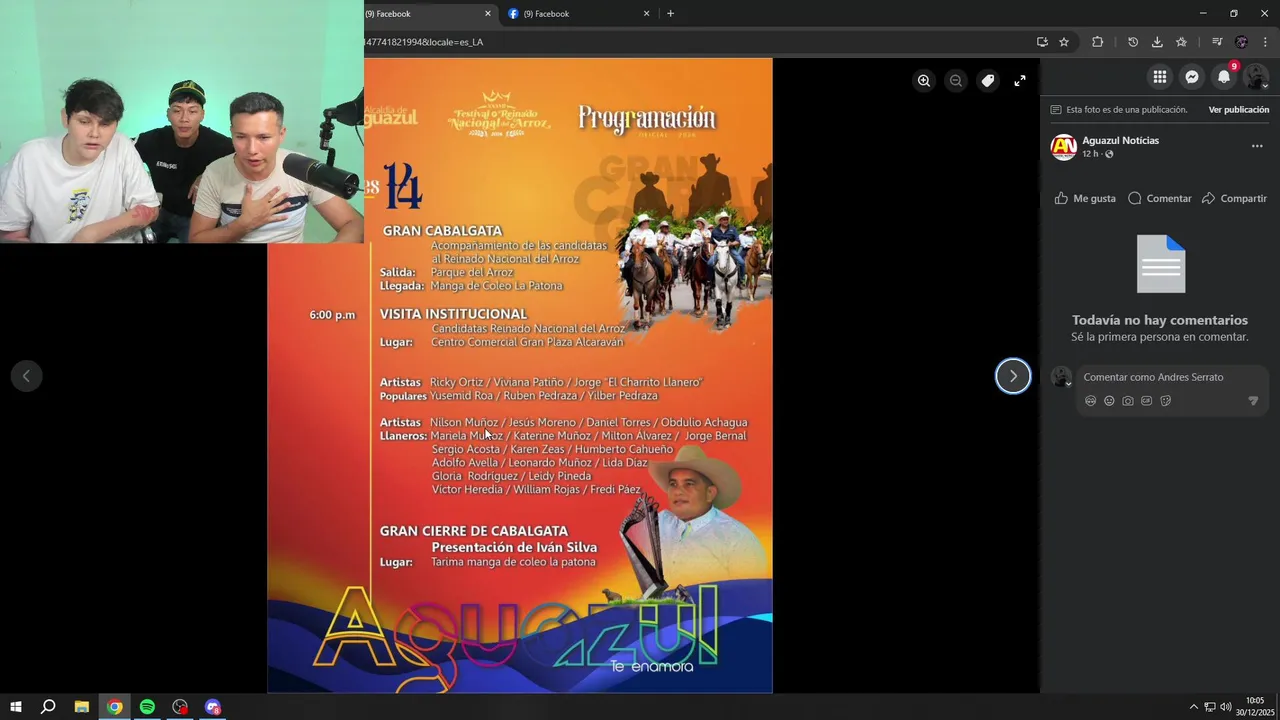Open Windows Start menu
Image resolution: width=1280 pixels, height=720 pixels.
tap(16, 707)
